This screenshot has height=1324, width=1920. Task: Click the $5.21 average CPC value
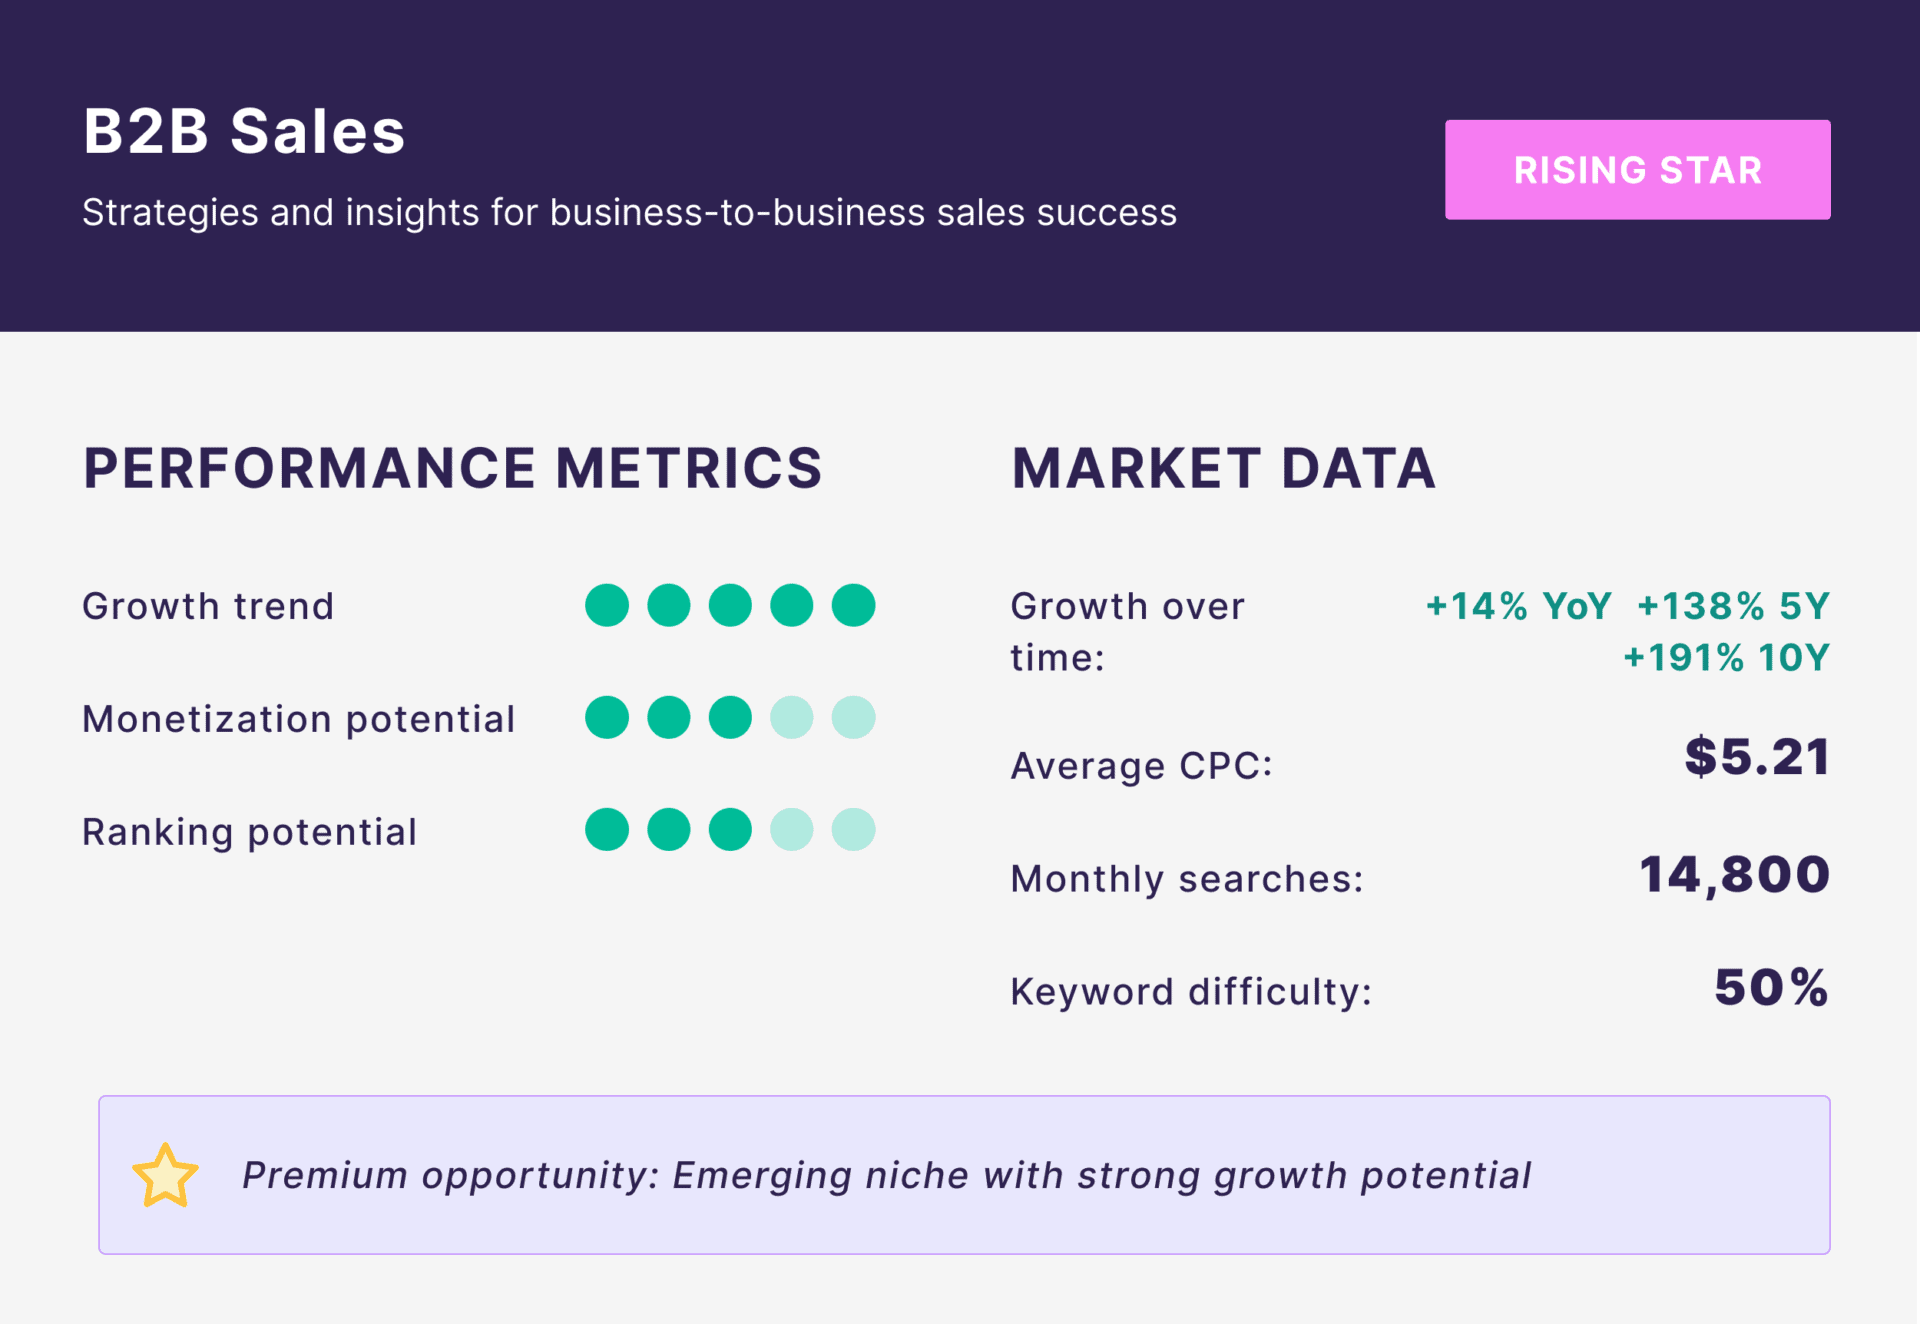point(1757,757)
